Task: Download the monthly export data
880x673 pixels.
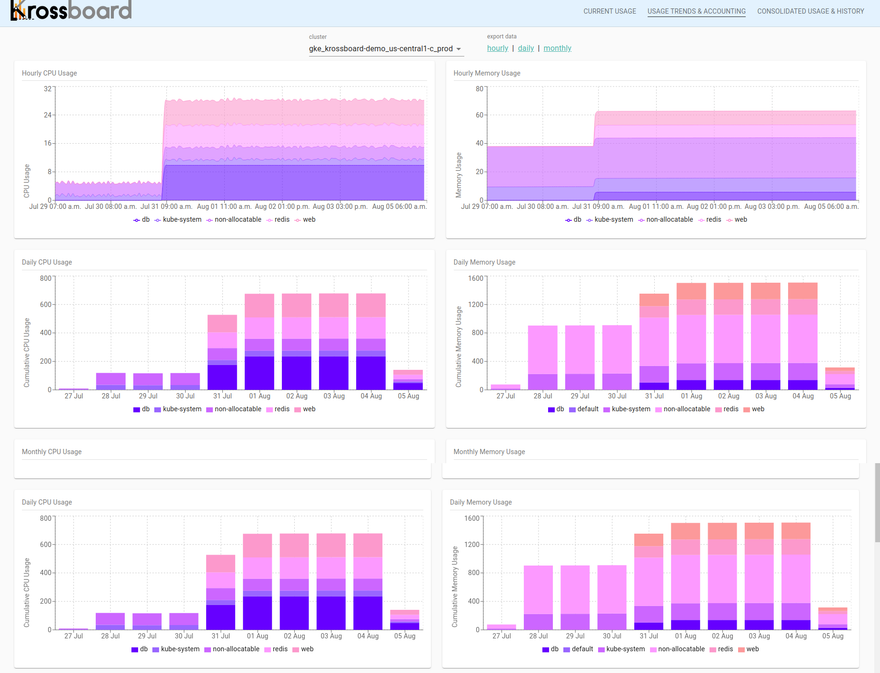Action: pyautogui.click(x=557, y=48)
